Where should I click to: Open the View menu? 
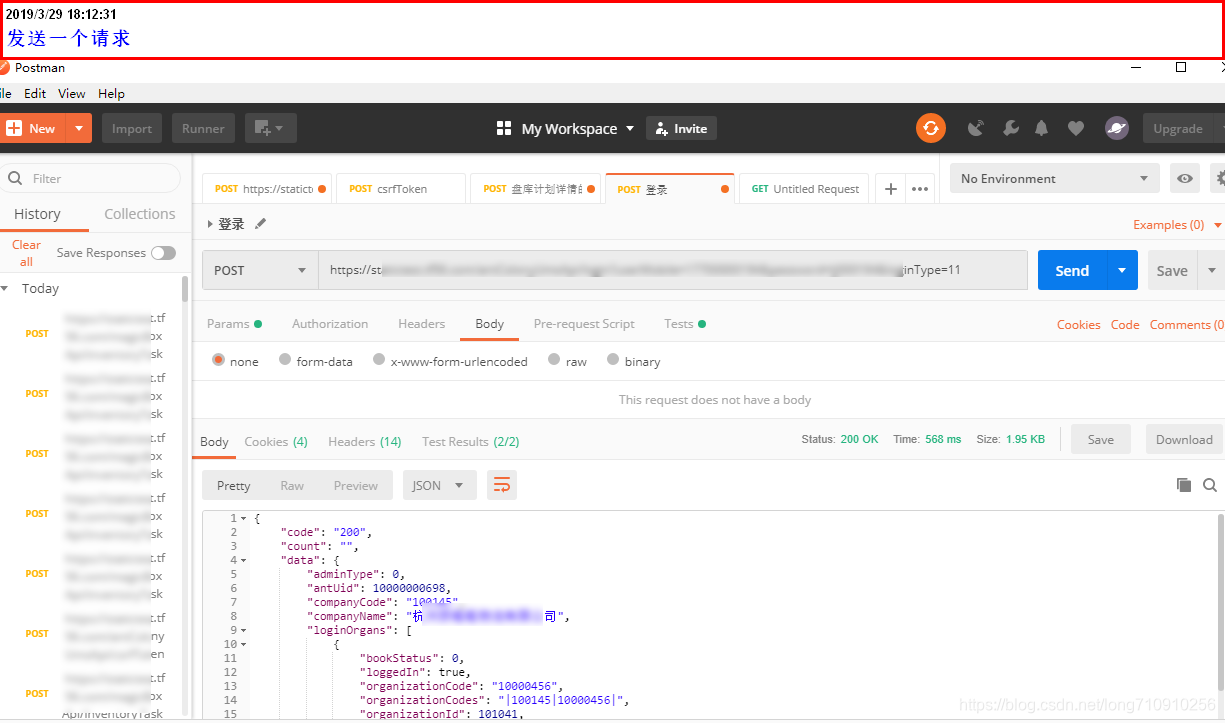click(x=72, y=93)
